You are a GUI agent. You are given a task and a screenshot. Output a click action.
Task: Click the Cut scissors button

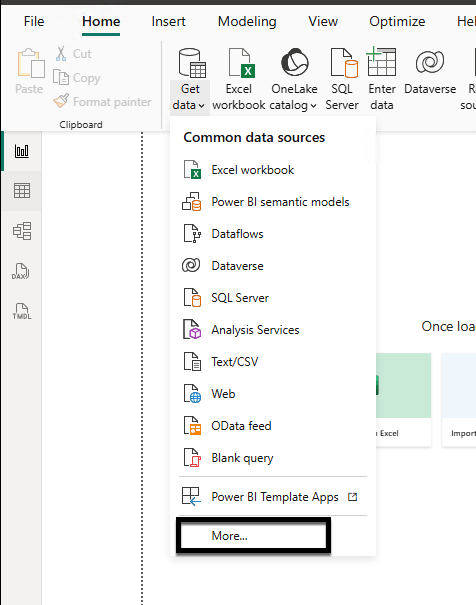[x=74, y=54]
